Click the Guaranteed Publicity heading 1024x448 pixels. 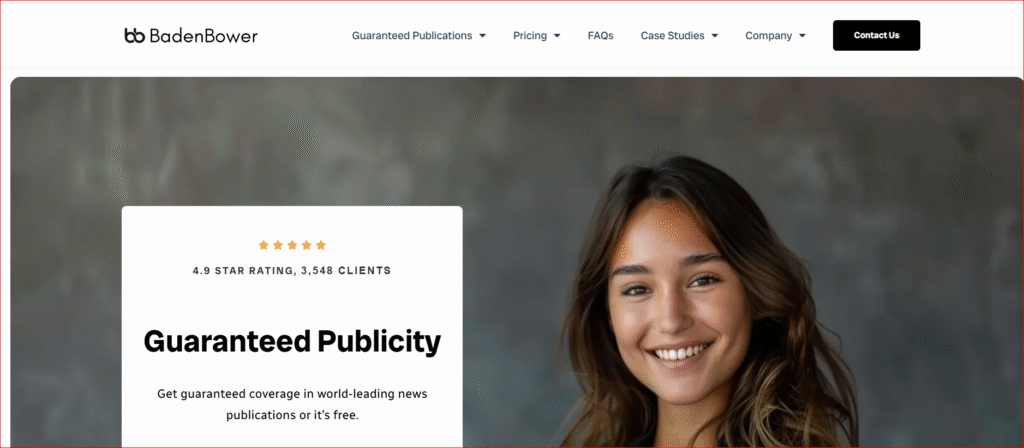coord(292,341)
